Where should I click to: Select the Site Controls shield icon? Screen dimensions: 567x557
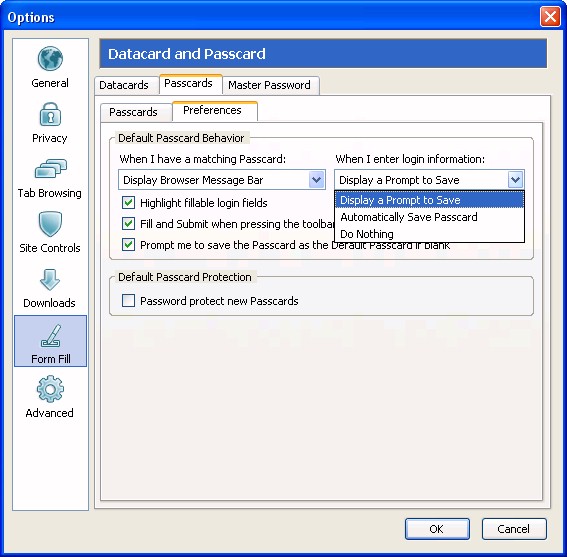point(50,224)
